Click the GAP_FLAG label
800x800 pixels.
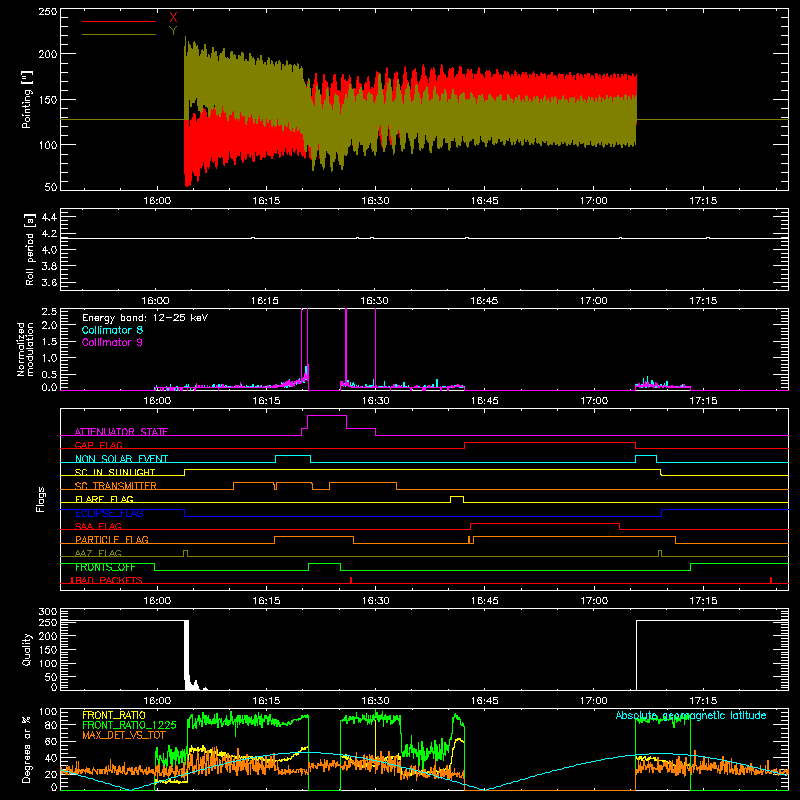98,445
